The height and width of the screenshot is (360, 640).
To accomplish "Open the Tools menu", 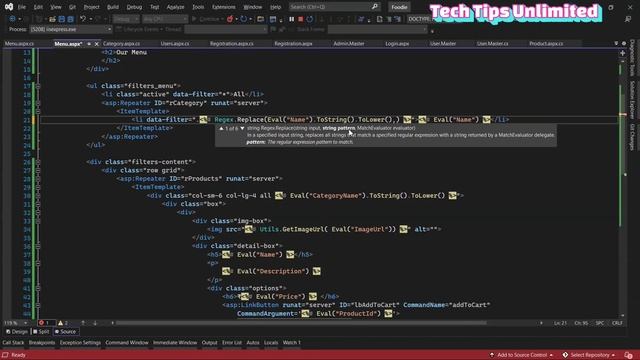I will tap(198, 7).
